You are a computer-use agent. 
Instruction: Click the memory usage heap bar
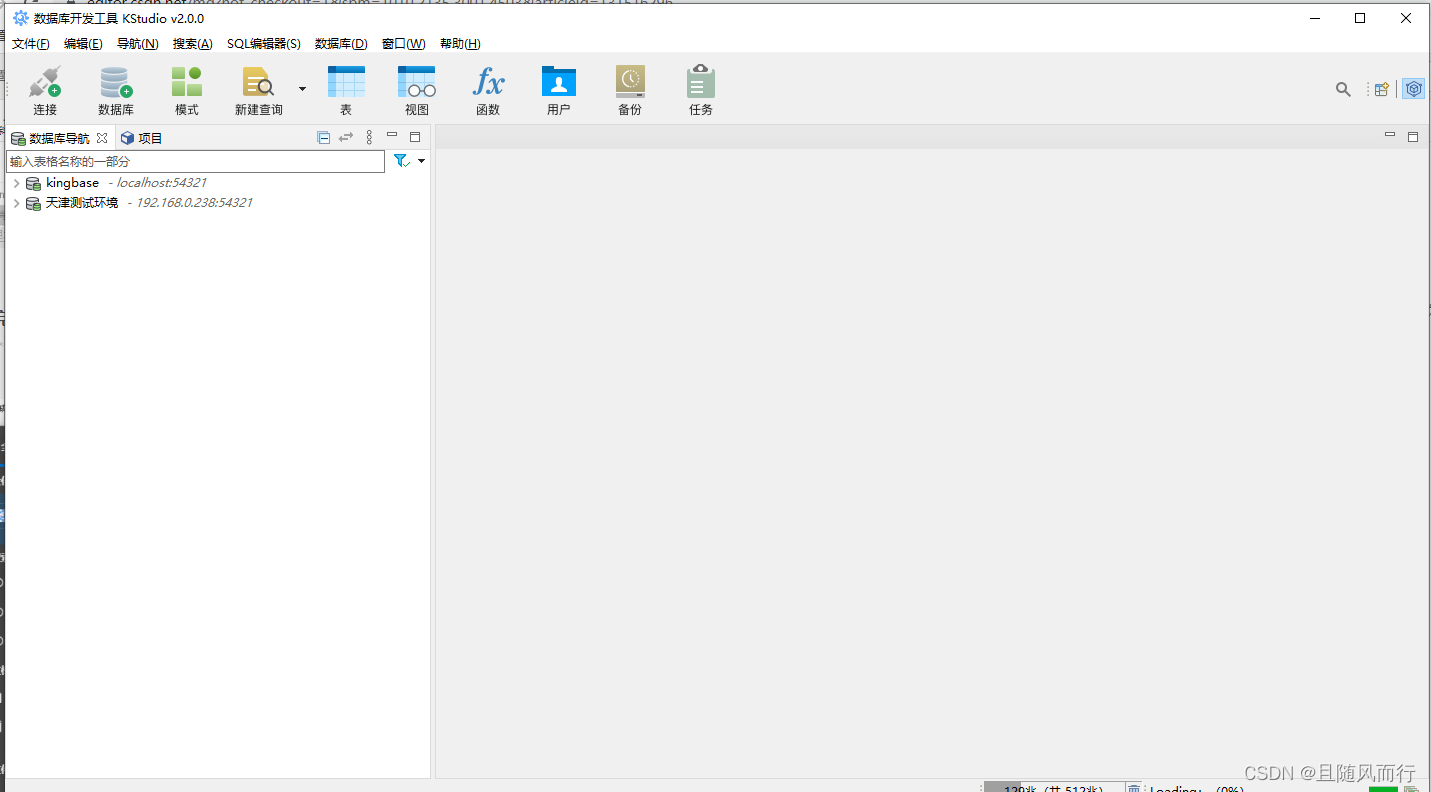(1053, 788)
